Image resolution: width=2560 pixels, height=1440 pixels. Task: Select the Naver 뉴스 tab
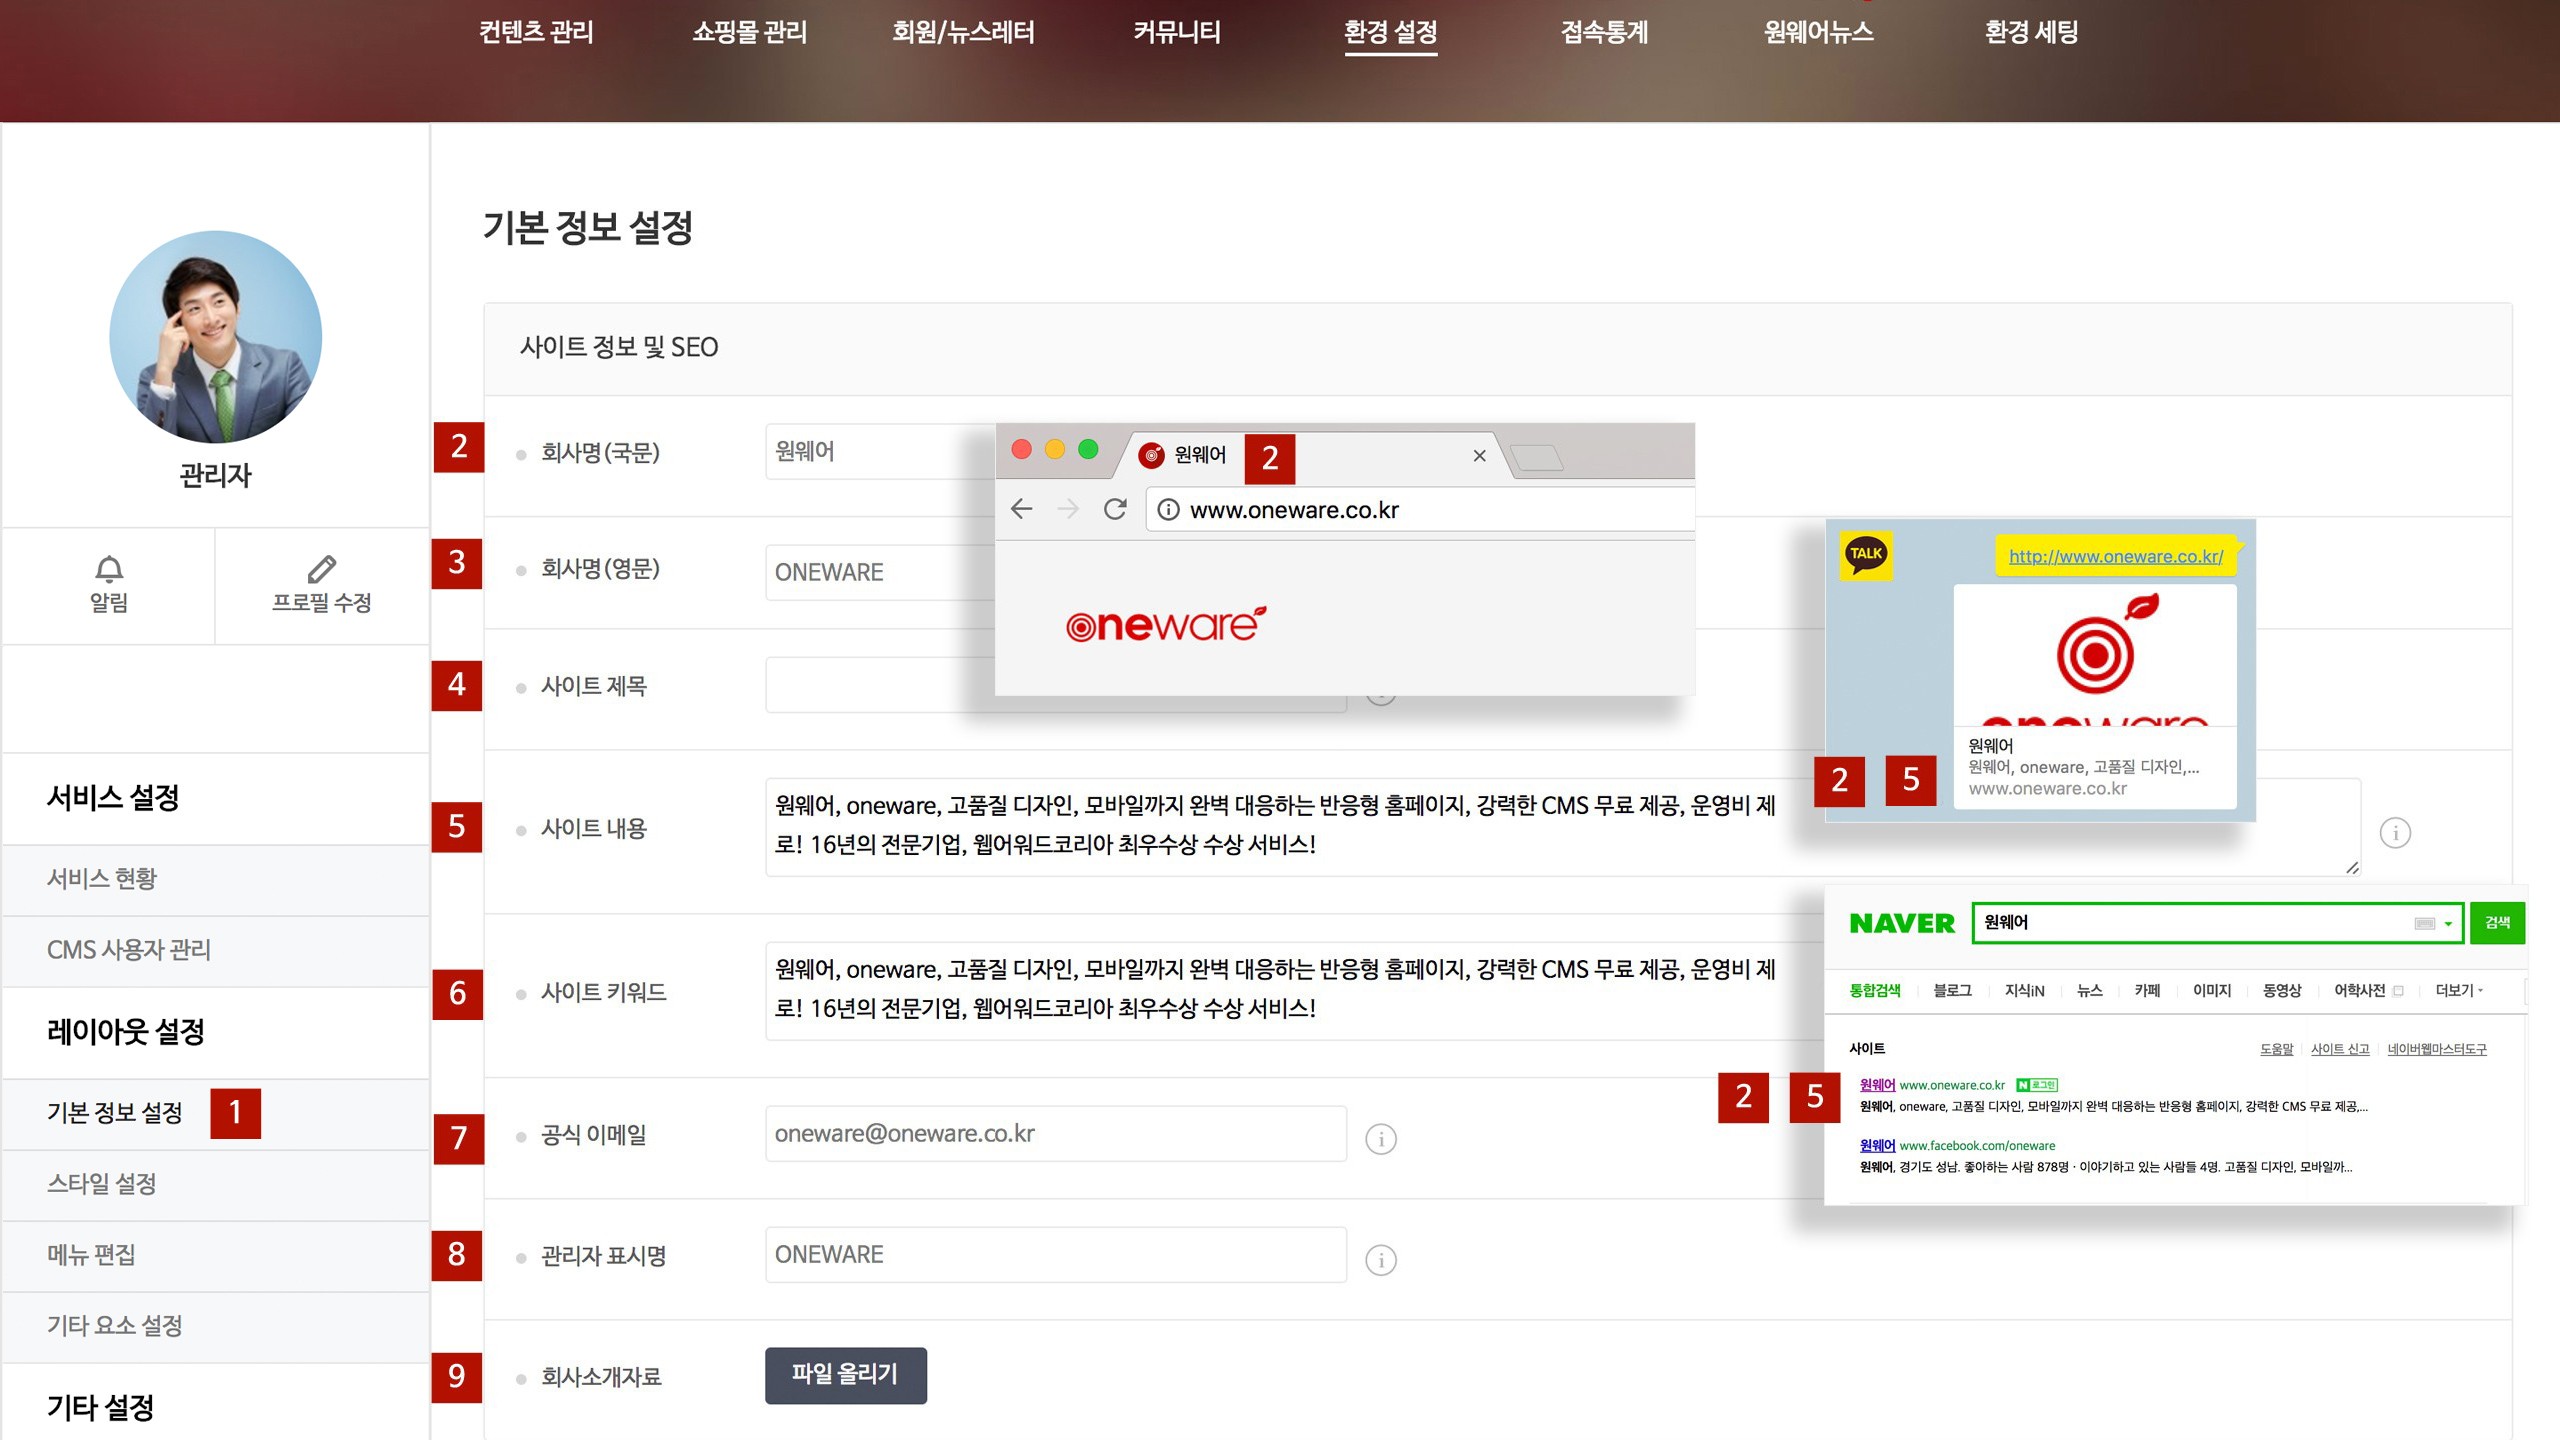2089,990
